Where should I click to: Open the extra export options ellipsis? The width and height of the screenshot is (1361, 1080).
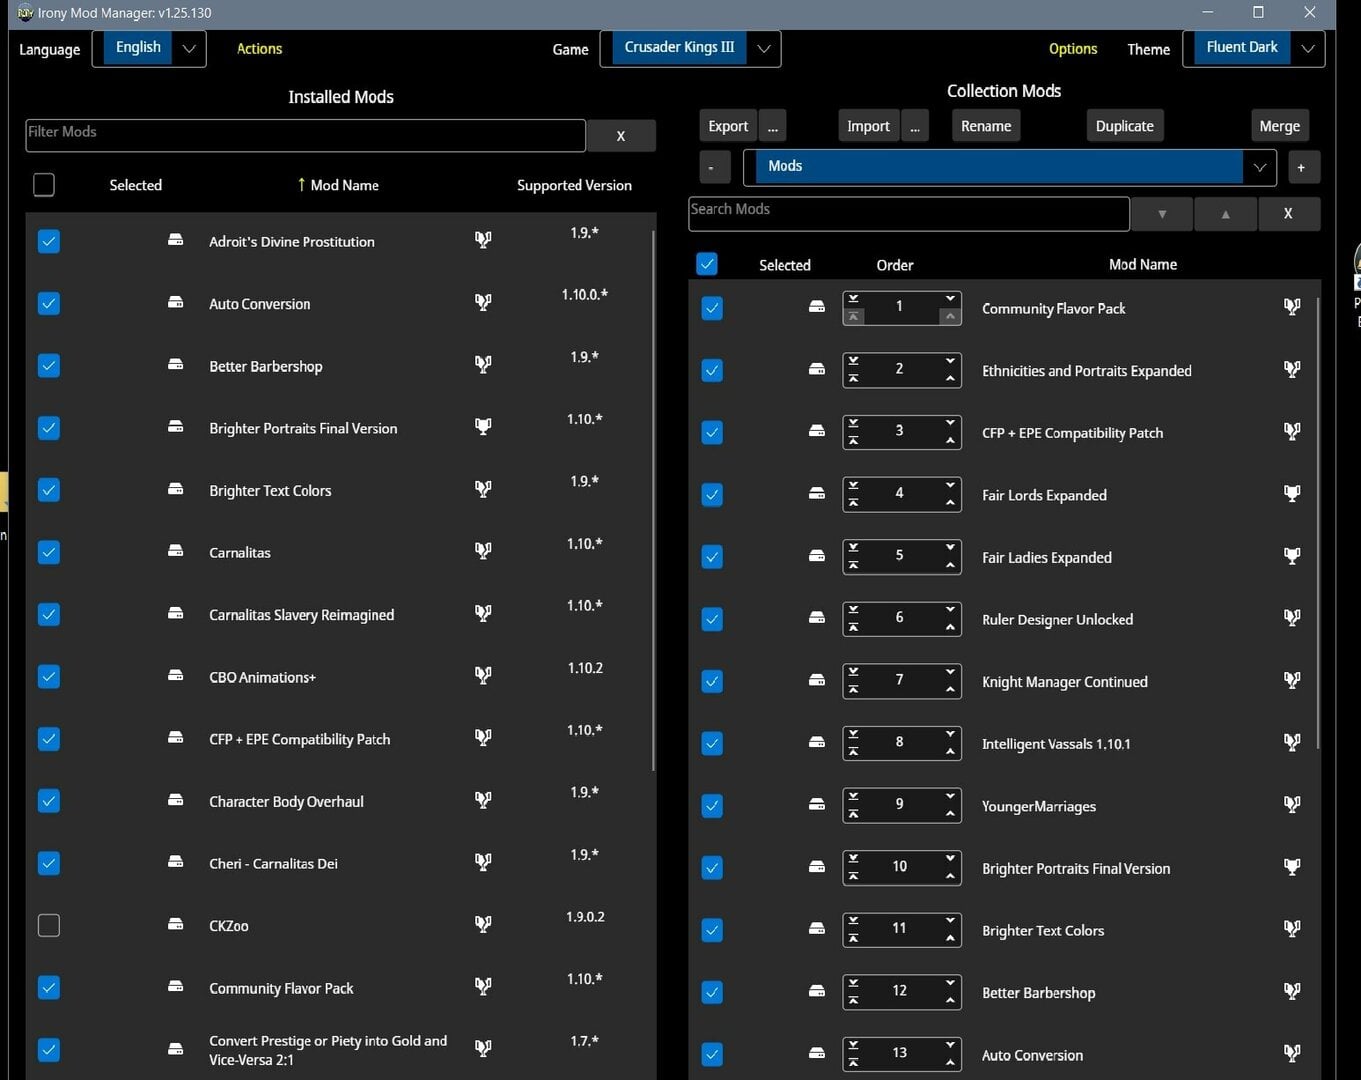[773, 126]
